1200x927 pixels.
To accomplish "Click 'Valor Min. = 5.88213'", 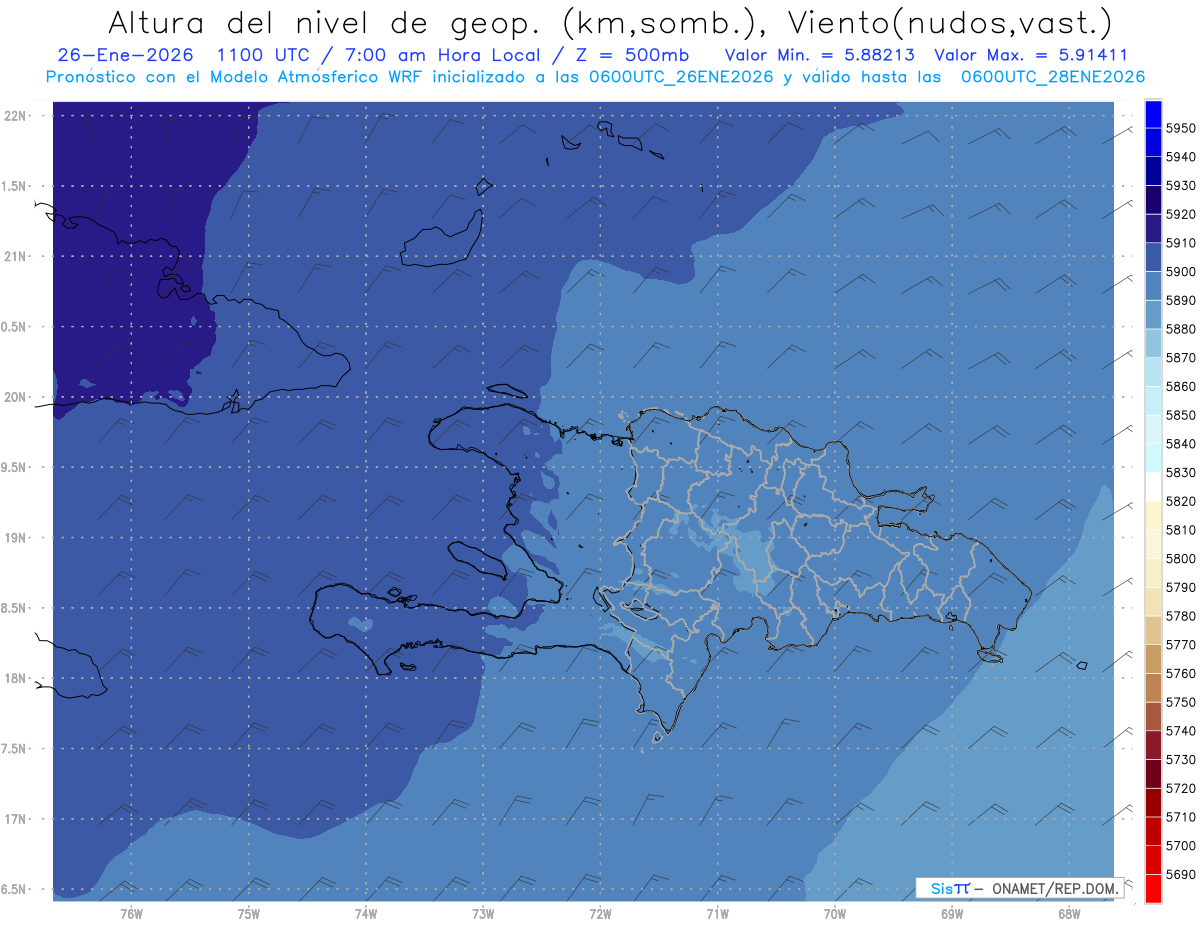I will pyautogui.click(x=822, y=55).
